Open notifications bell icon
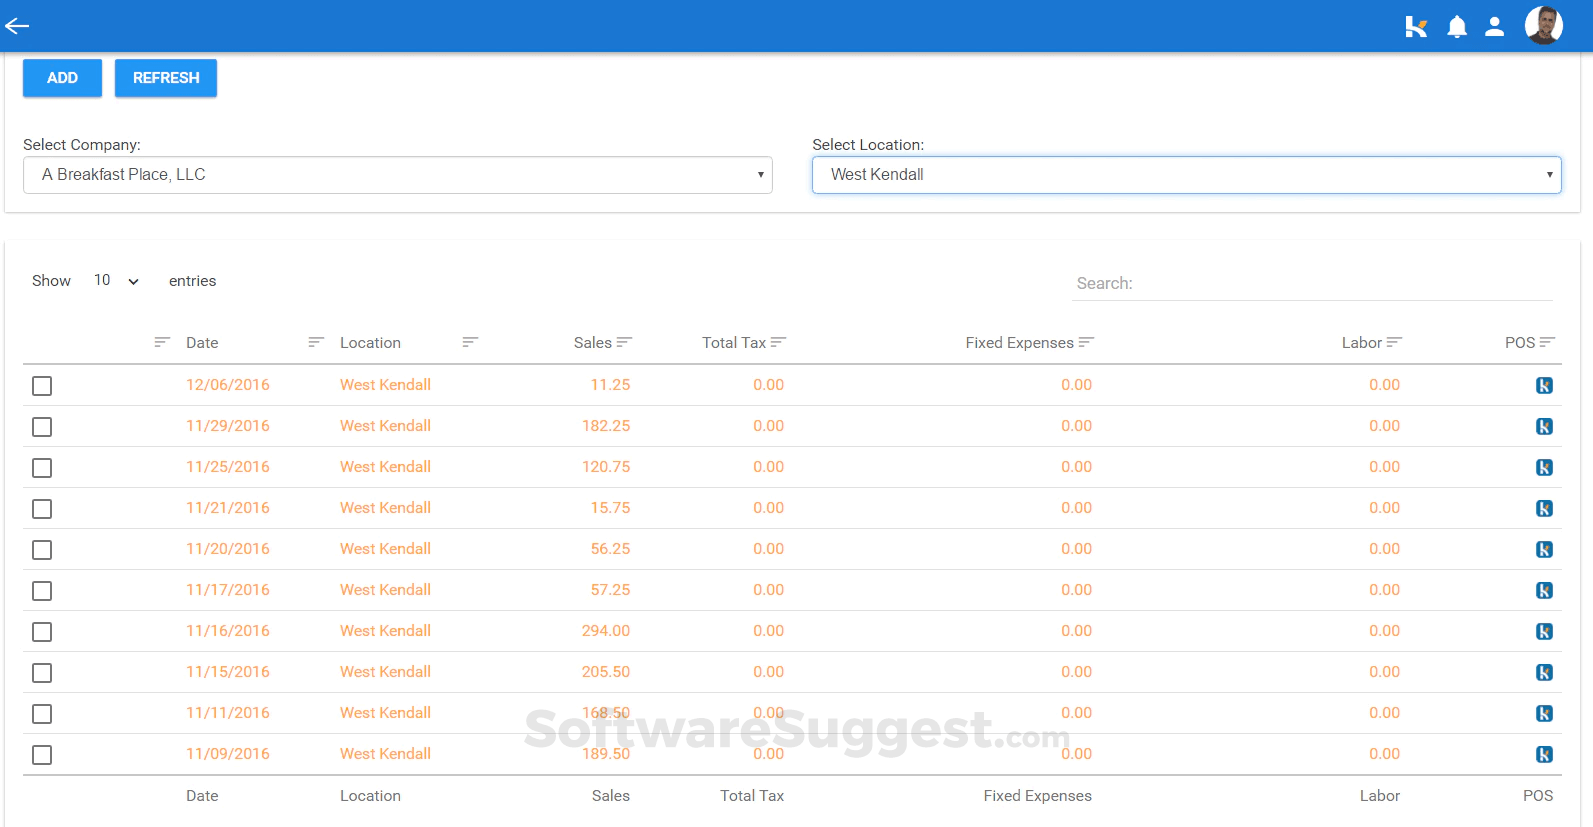The height and width of the screenshot is (827, 1593). tap(1457, 27)
